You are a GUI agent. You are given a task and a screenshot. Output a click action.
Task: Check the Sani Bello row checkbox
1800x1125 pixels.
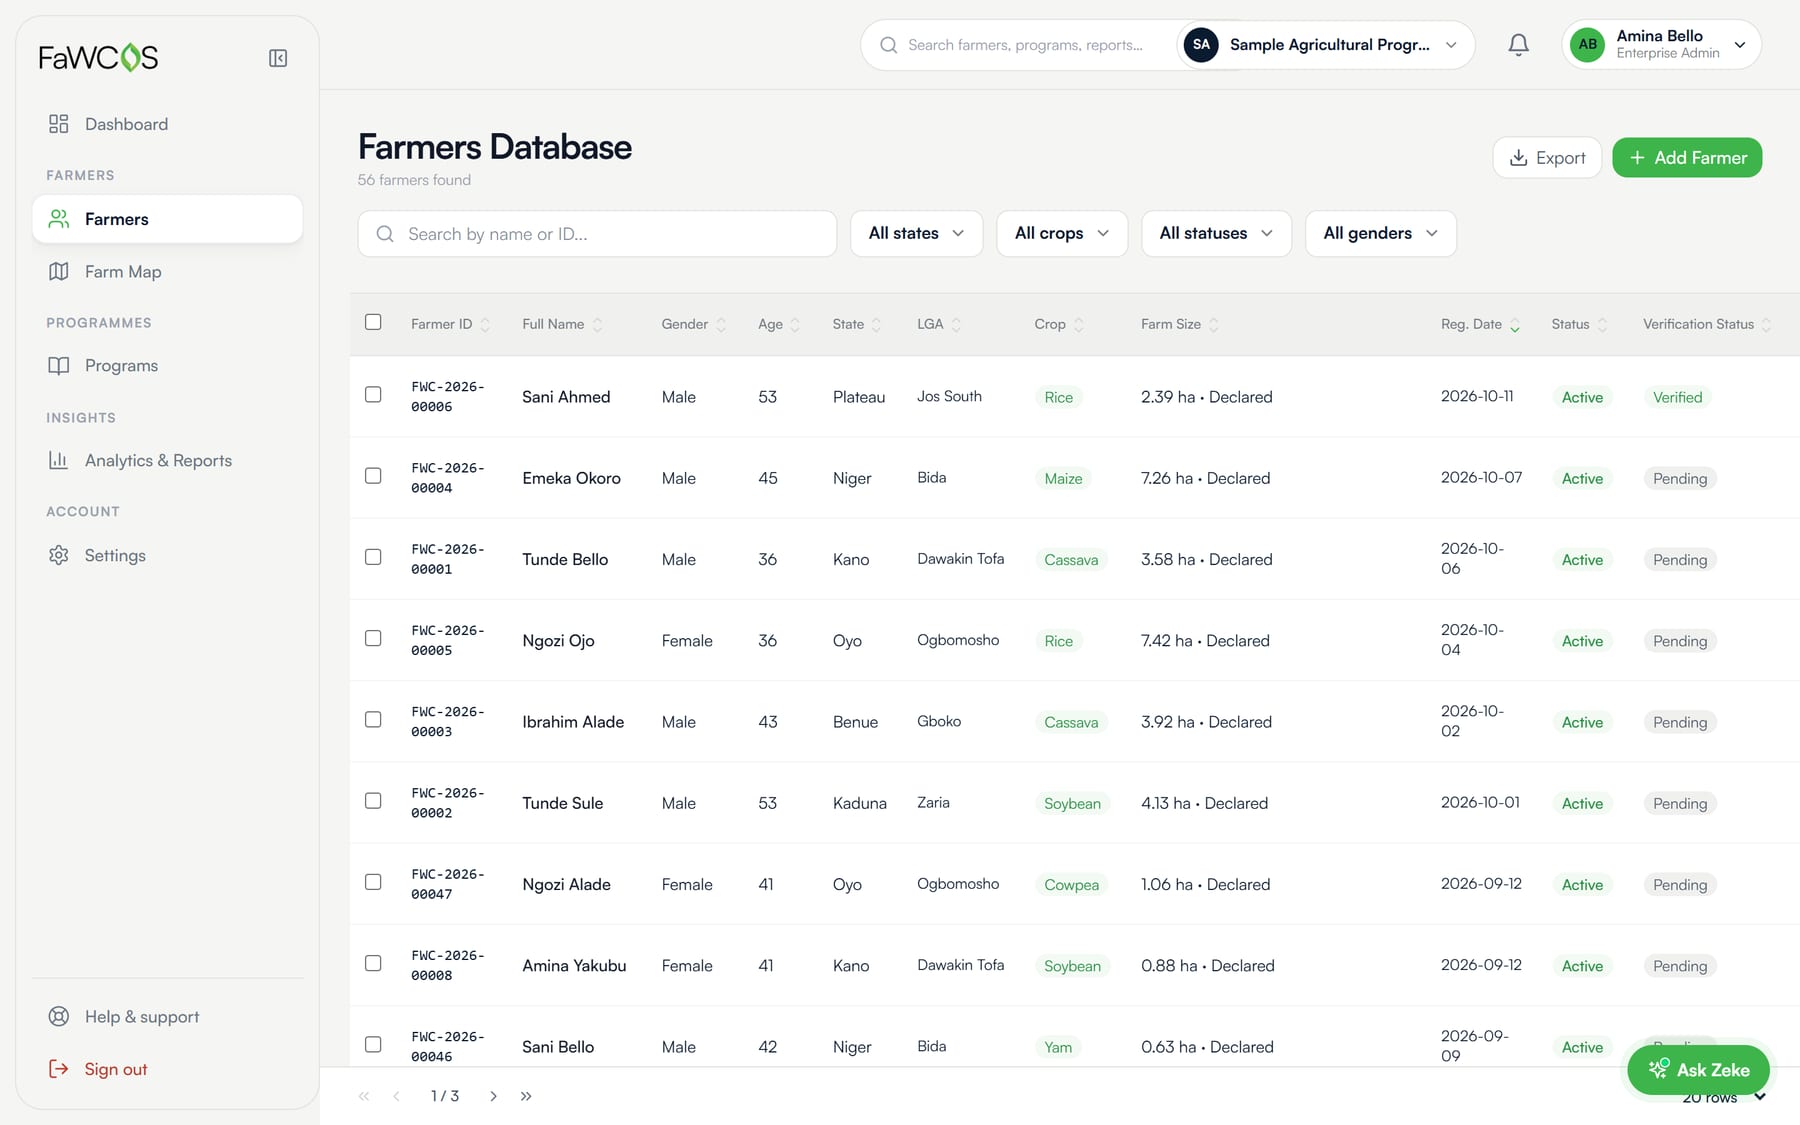pos(373,1044)
